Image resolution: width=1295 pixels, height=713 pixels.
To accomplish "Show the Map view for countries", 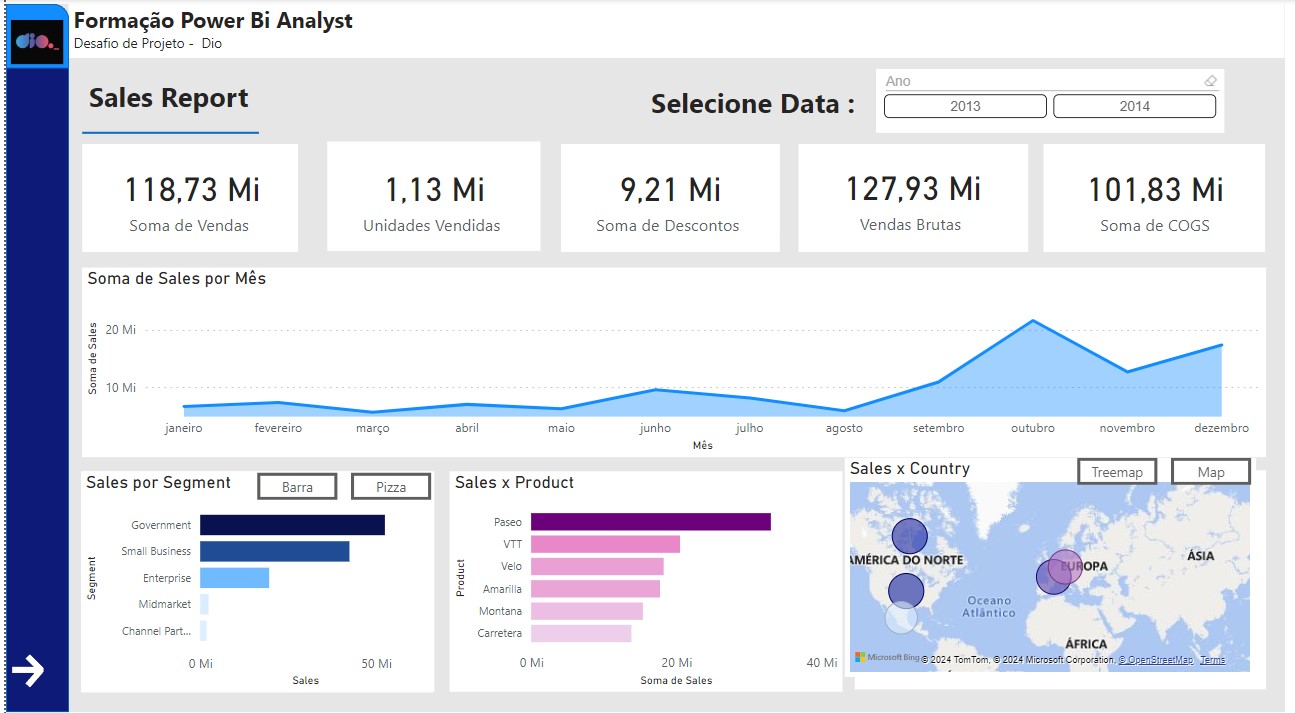I will 1210,472.
